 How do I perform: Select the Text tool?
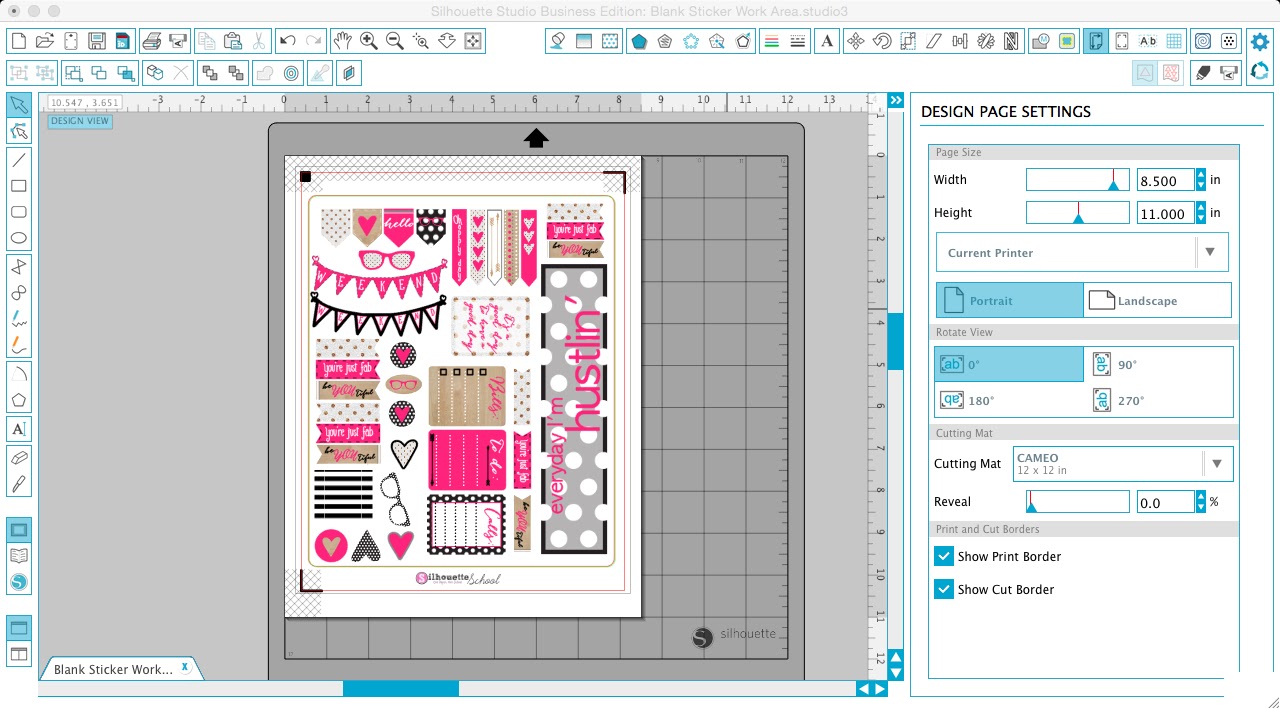(18, 428)
